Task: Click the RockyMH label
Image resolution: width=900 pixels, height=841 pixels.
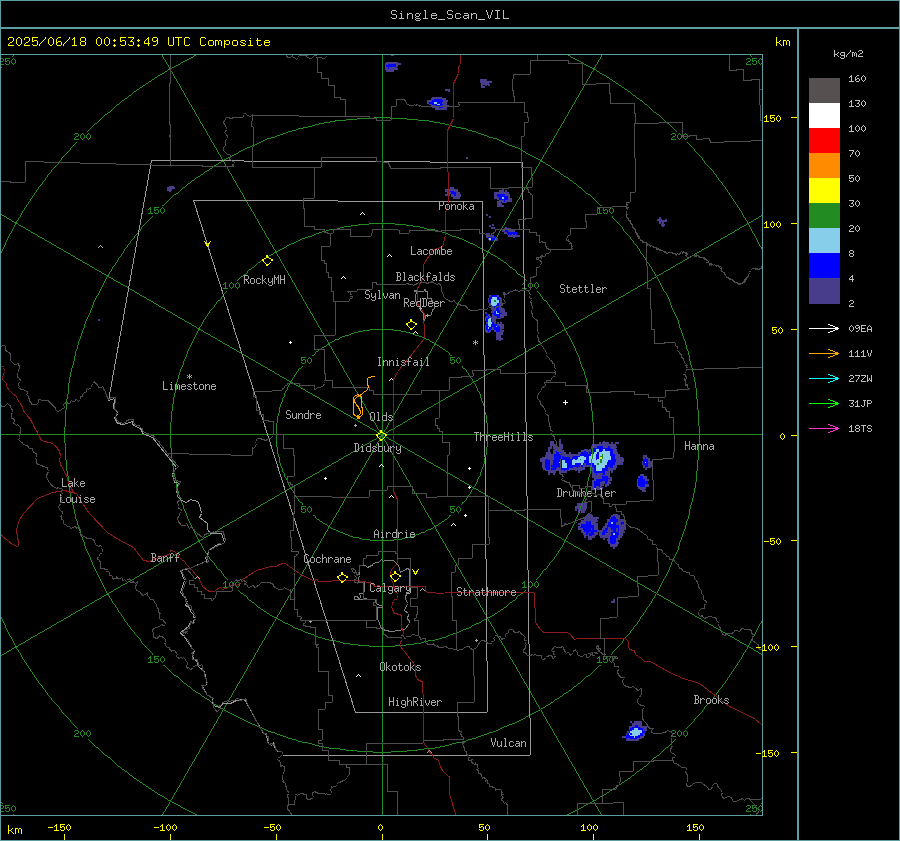Action: [x=264, y=280]
